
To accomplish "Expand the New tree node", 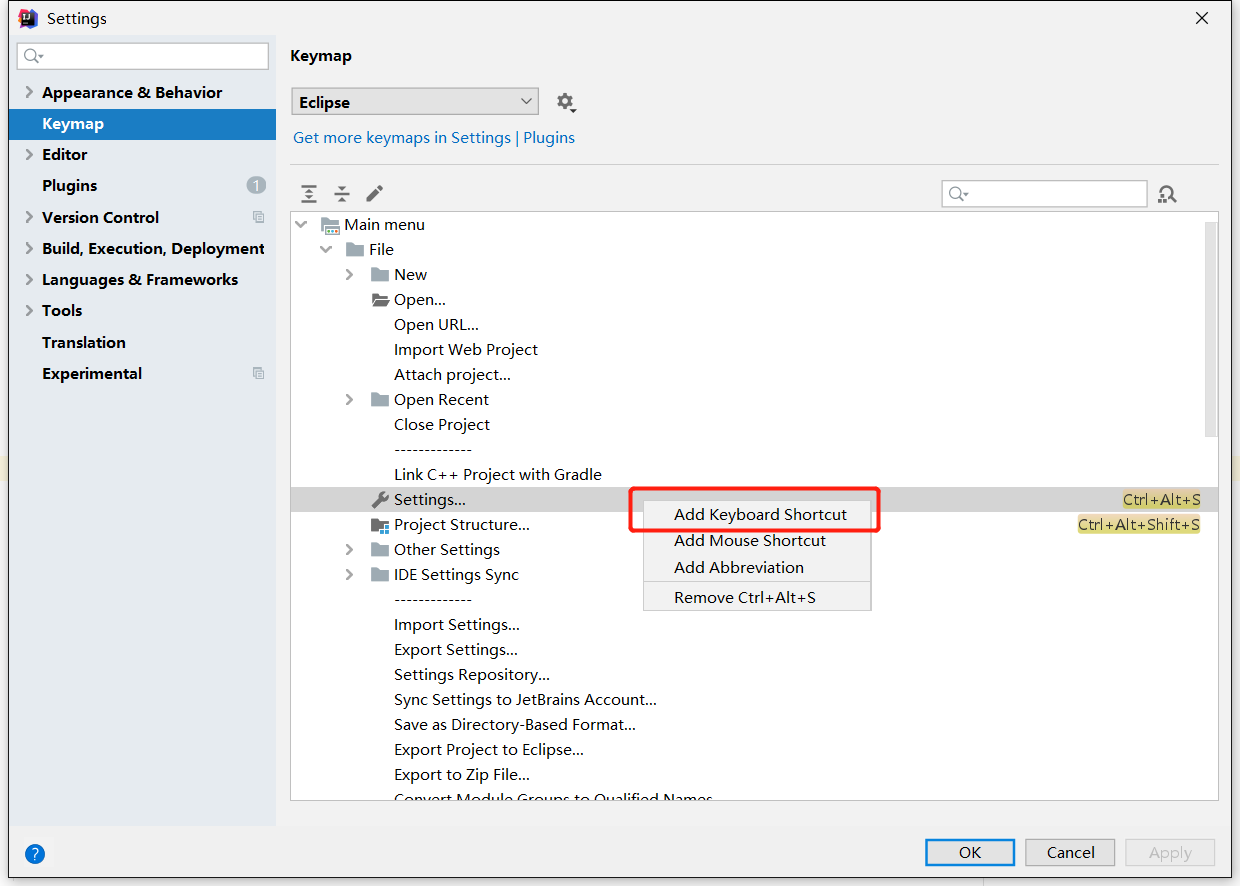I will (x=349, y=275).
